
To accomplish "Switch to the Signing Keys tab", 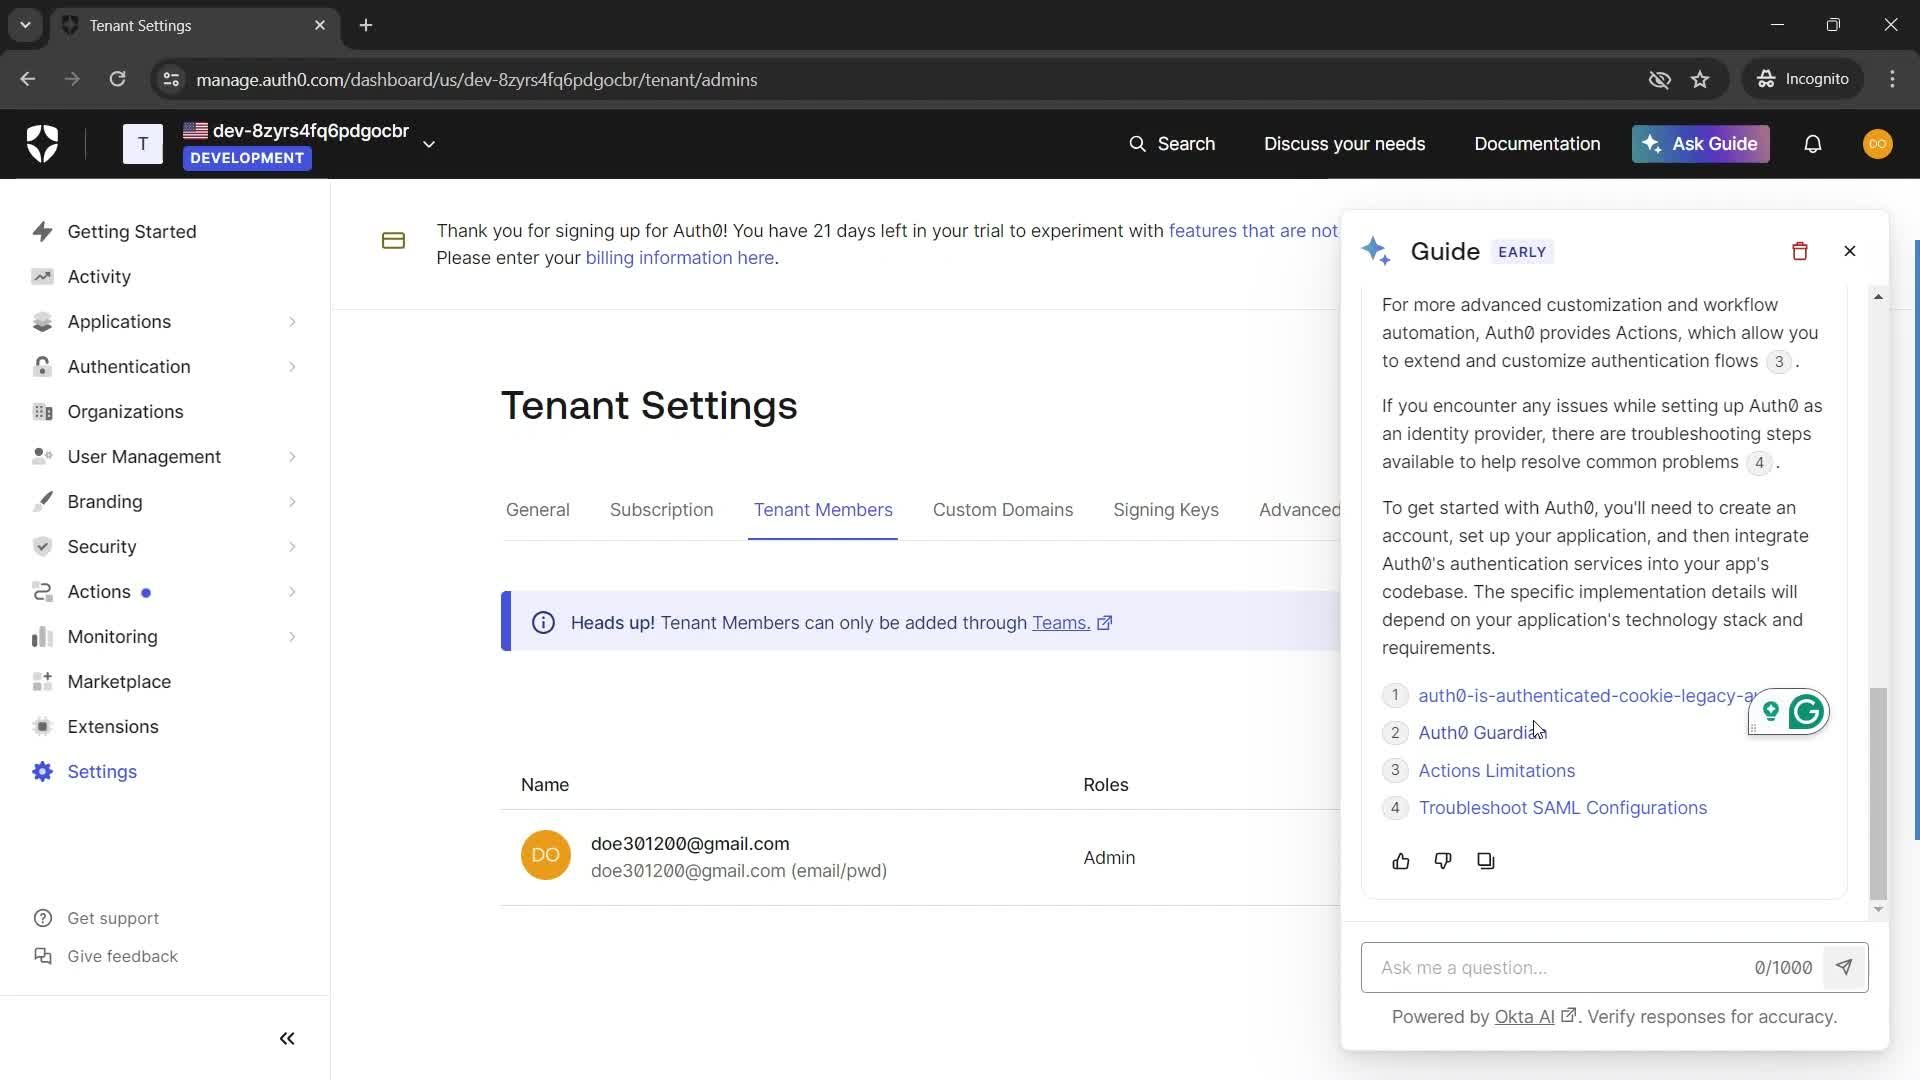I will click(x=1165, y=510).
